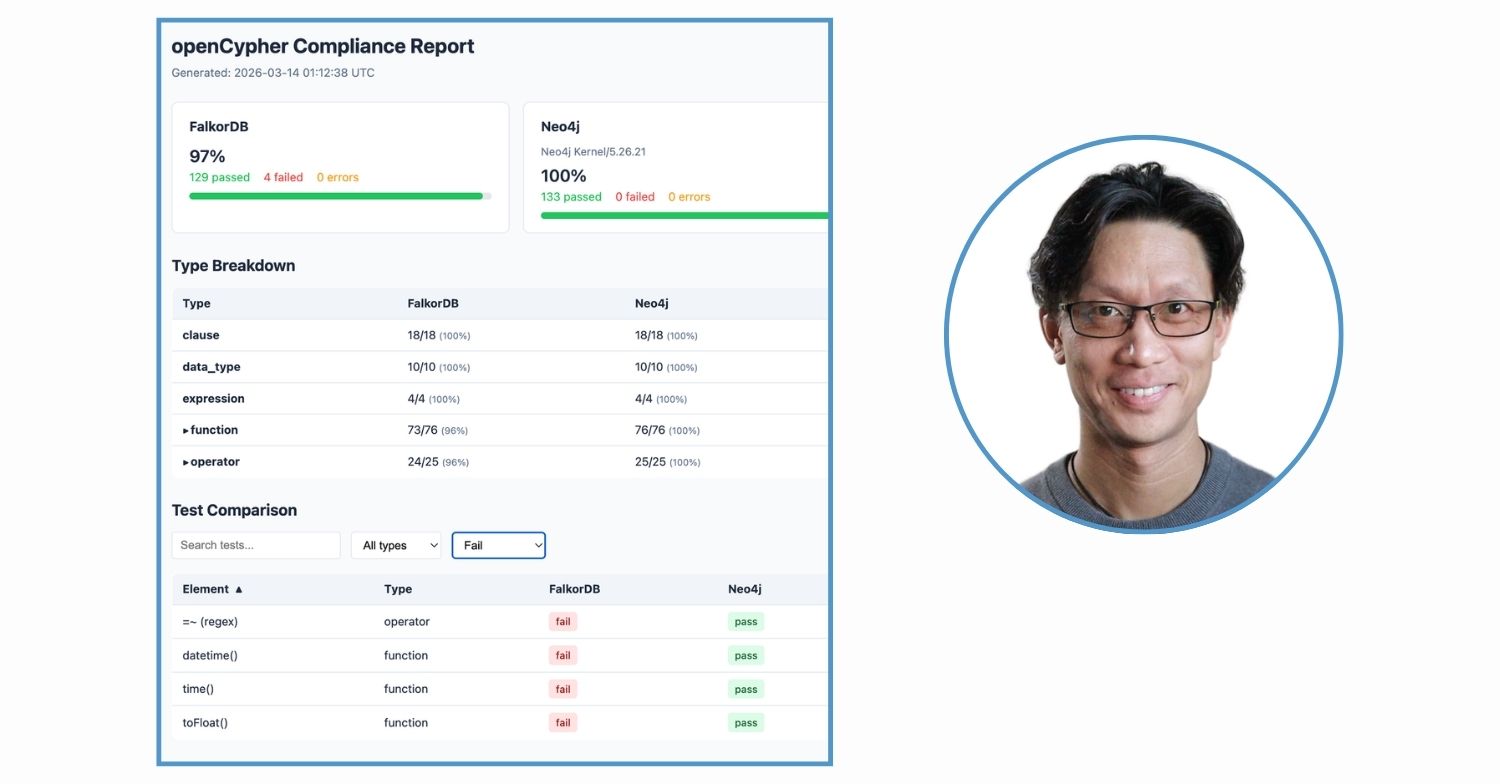The image size is (1500, 784).
Task: Click the red fail badge for datetime()
Action: click(562, 655)
